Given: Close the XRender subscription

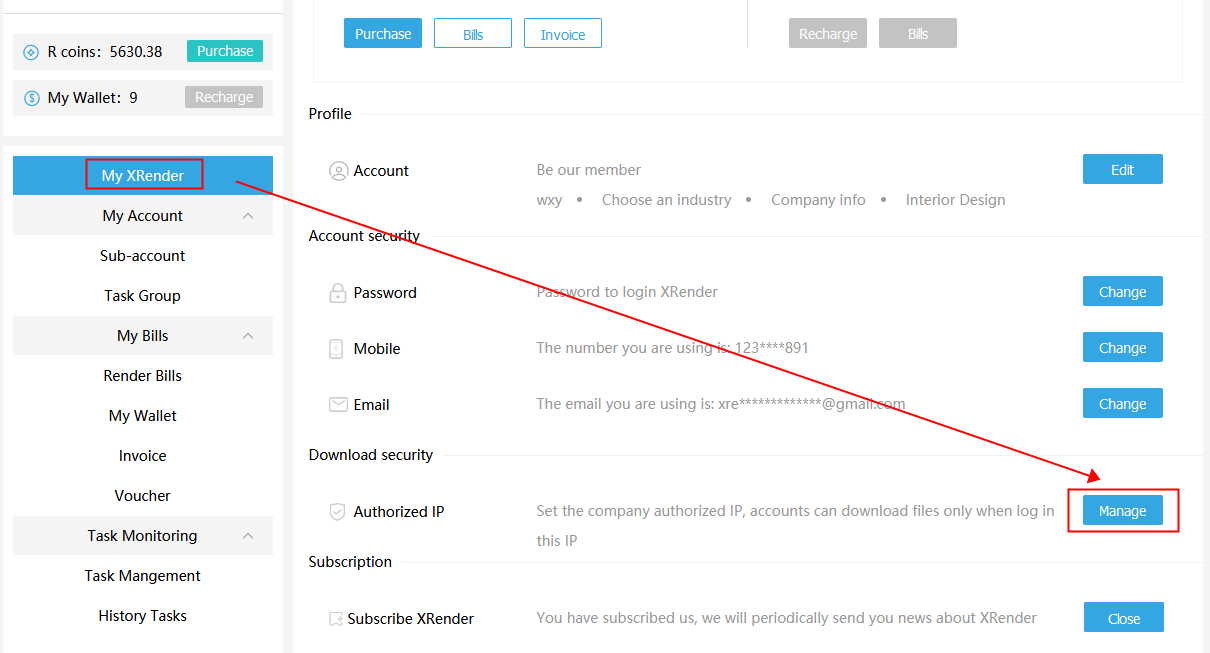Looking at the screenshot, I should coord(1123,618).
